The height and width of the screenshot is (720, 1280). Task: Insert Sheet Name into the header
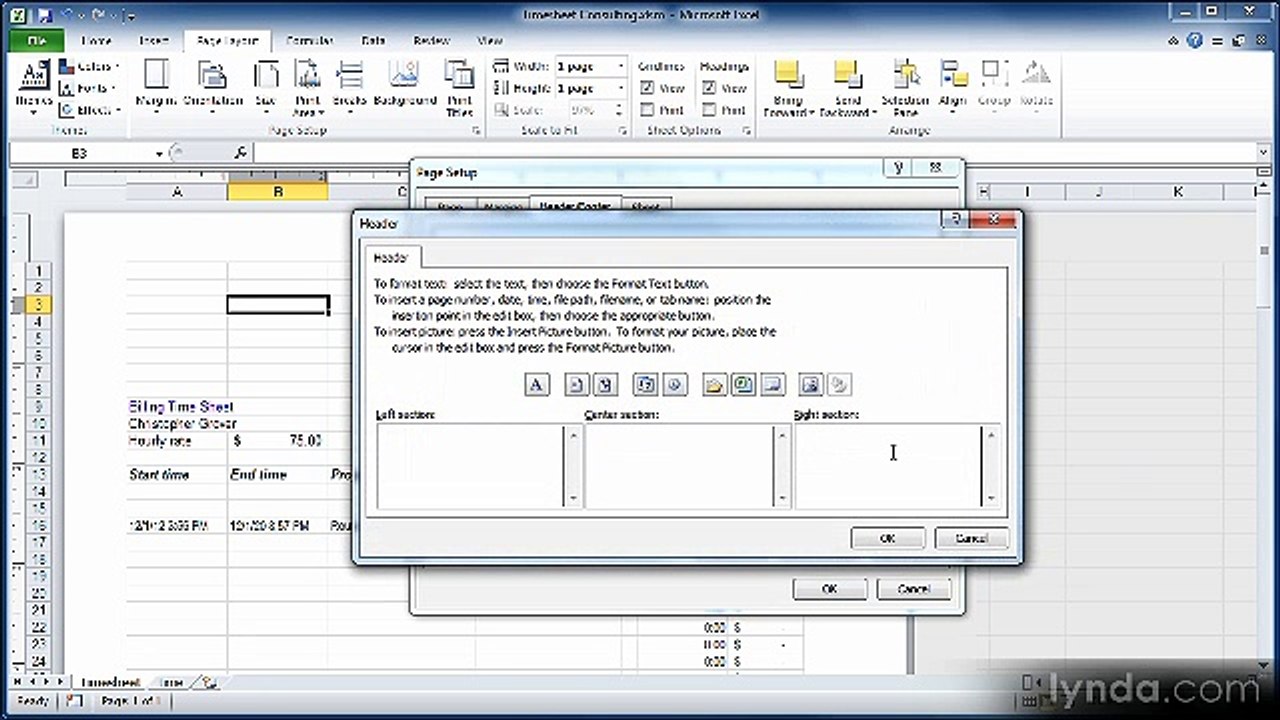point(771,385)
